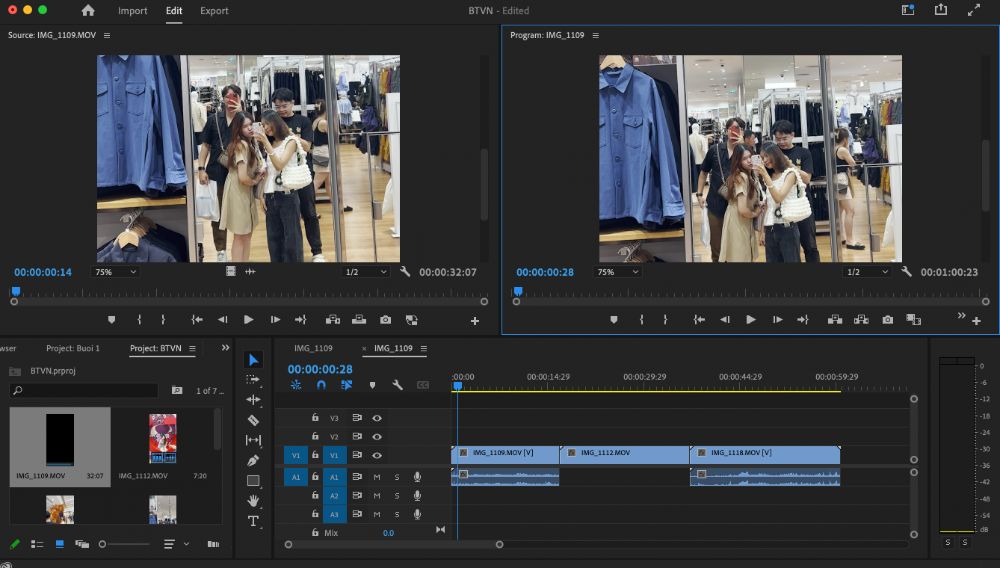Solo track A2
The image size is (1000, 568).
(x=397, y=495)
